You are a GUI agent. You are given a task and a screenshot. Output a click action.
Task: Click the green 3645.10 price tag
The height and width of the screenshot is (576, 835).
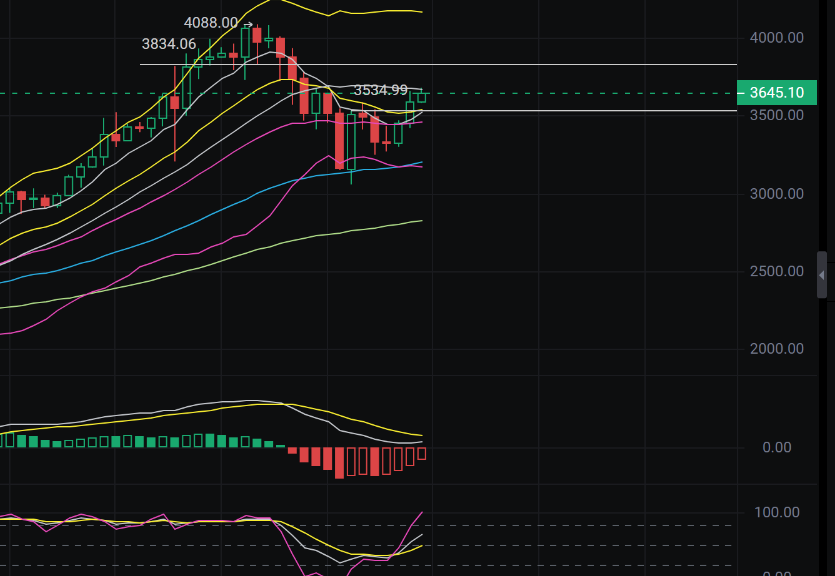click(777, 92)
